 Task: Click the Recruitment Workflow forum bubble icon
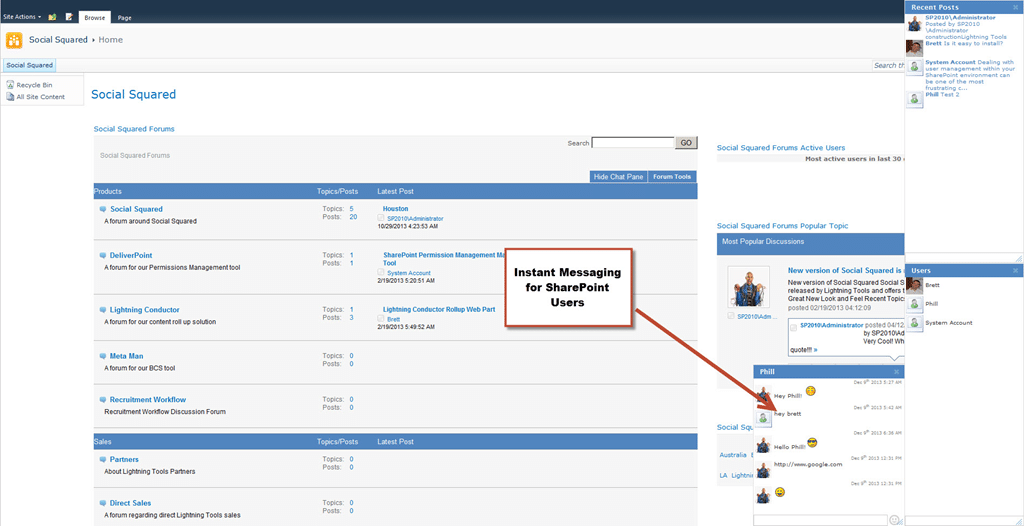[x=103, y=399]
